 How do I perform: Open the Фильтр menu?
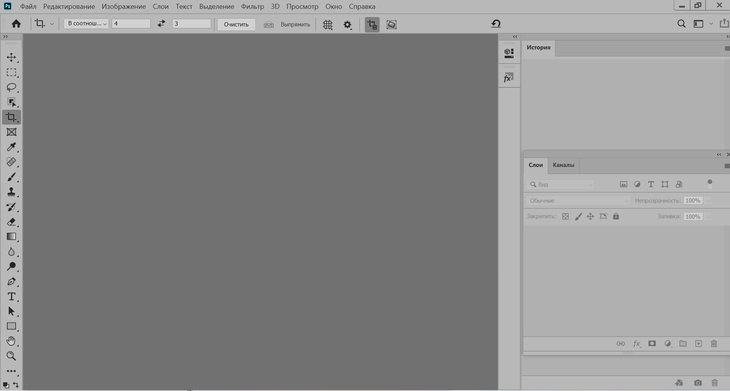point(252,7)
